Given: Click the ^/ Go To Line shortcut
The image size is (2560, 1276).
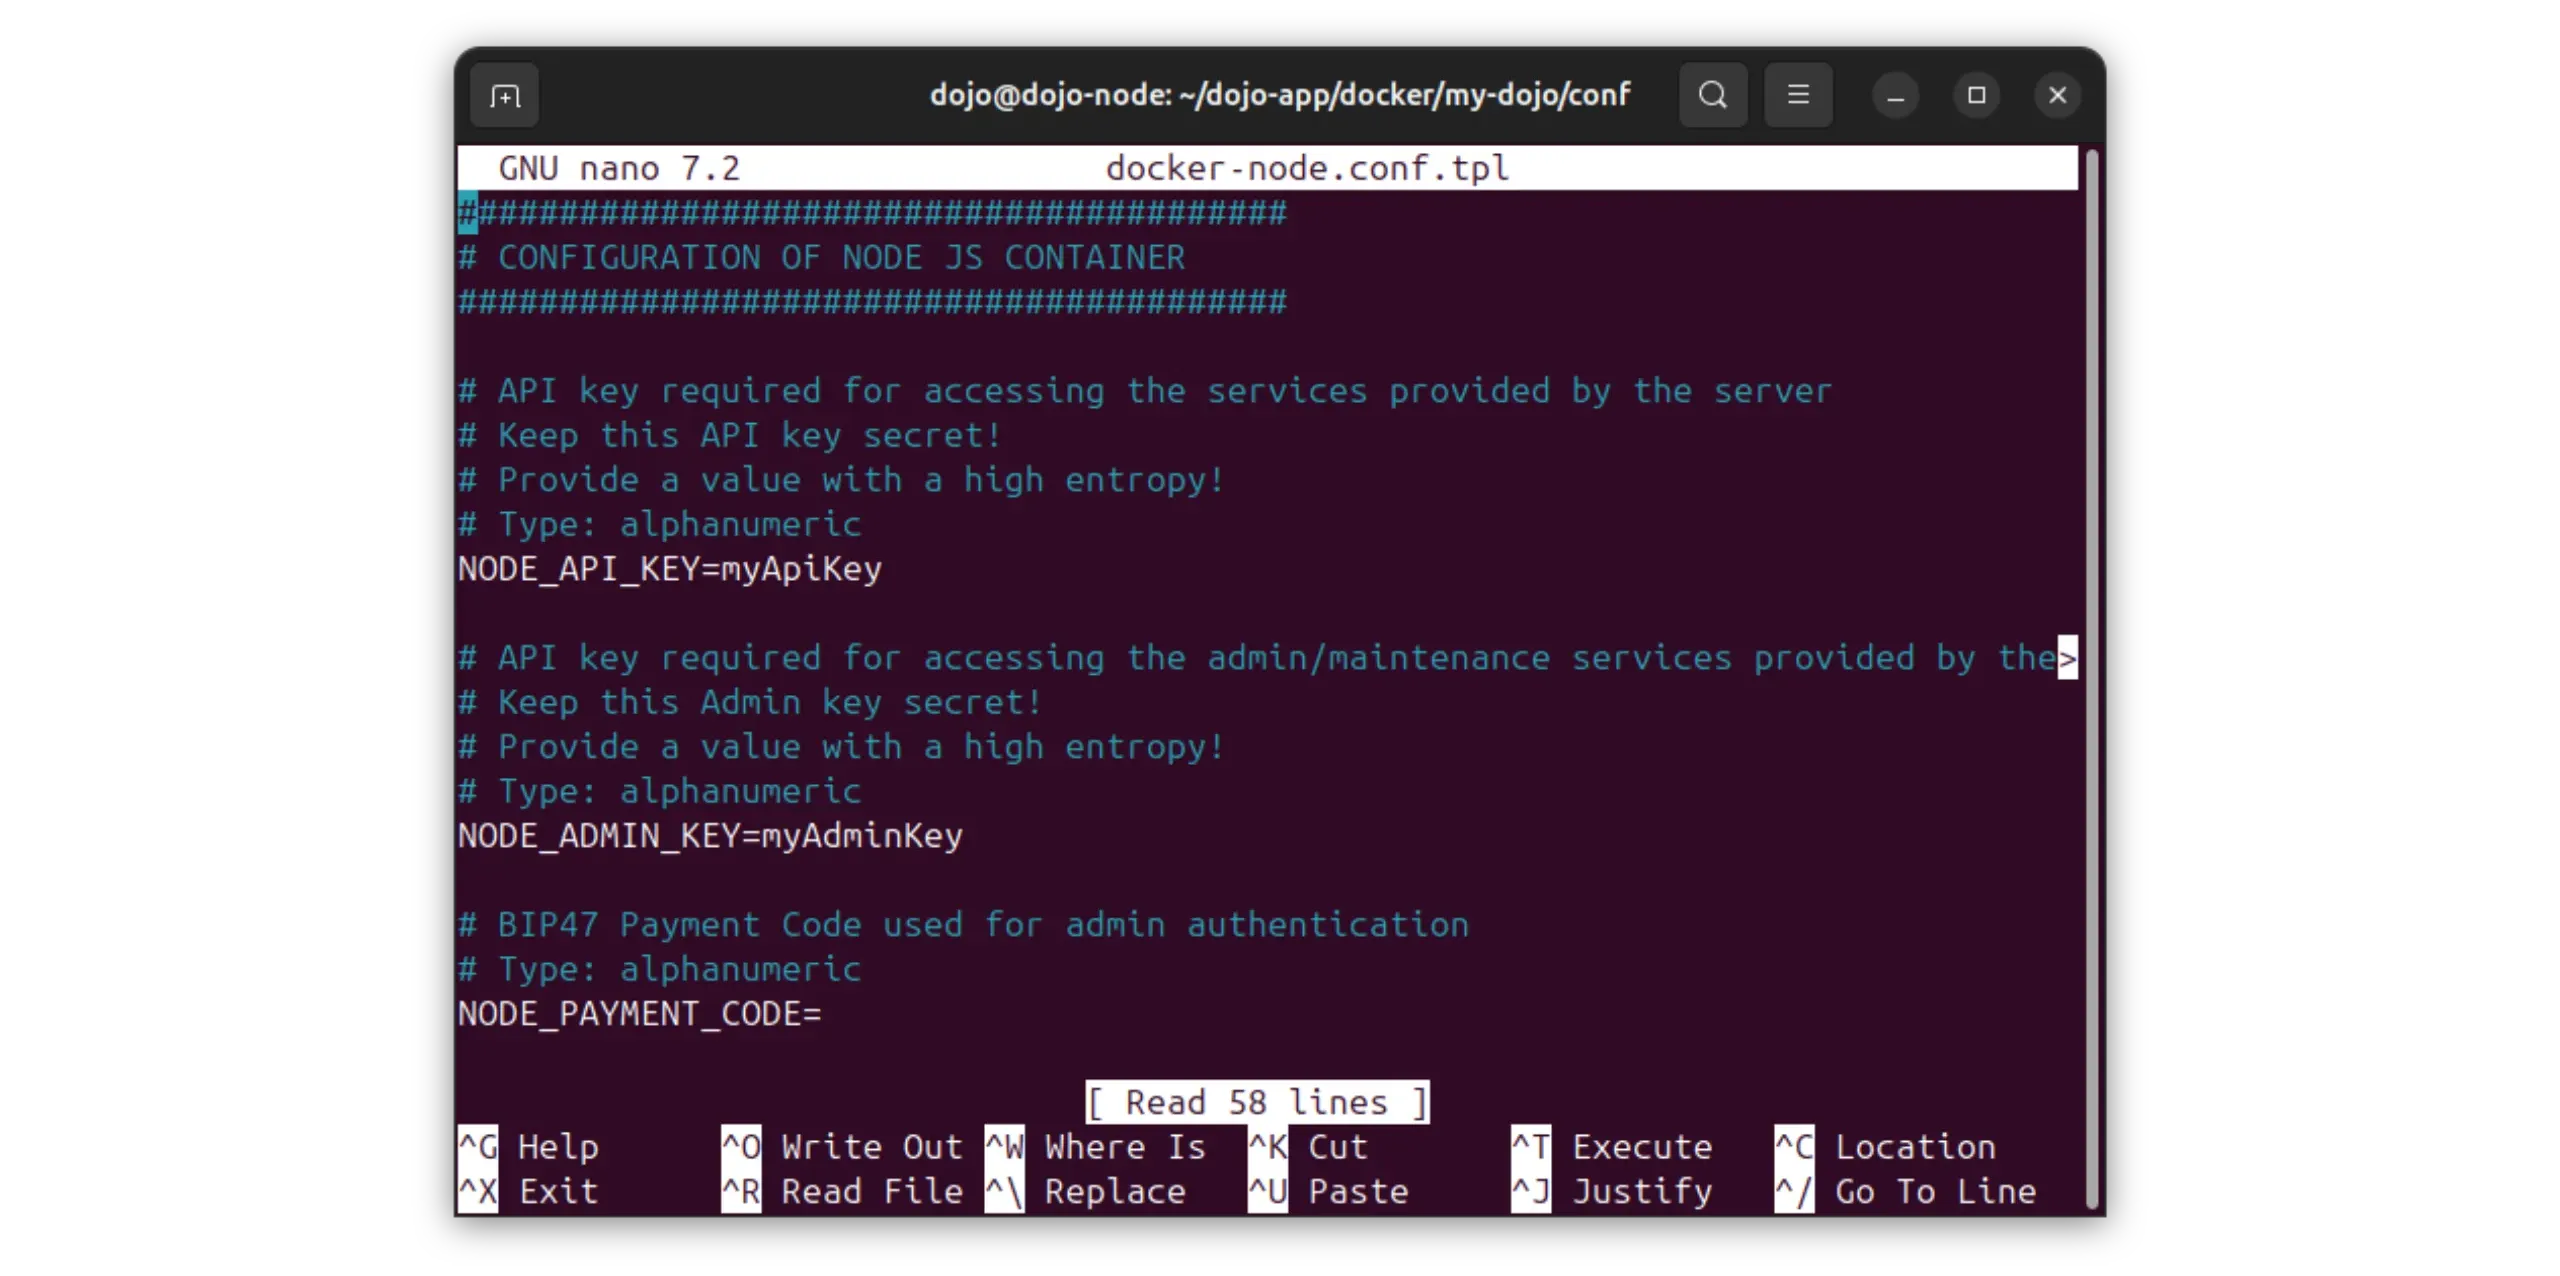Looking at the screenshot, I should [1906, 1192].
